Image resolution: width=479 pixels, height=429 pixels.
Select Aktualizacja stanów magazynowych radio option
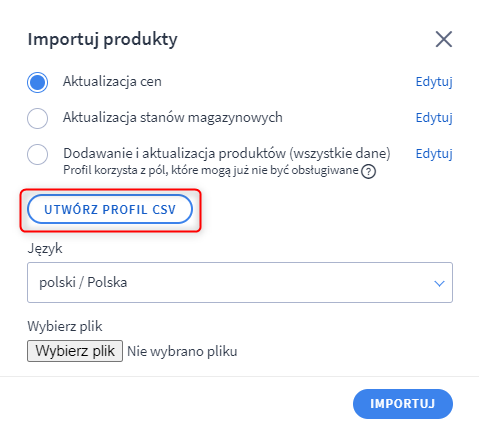[37, 118]
